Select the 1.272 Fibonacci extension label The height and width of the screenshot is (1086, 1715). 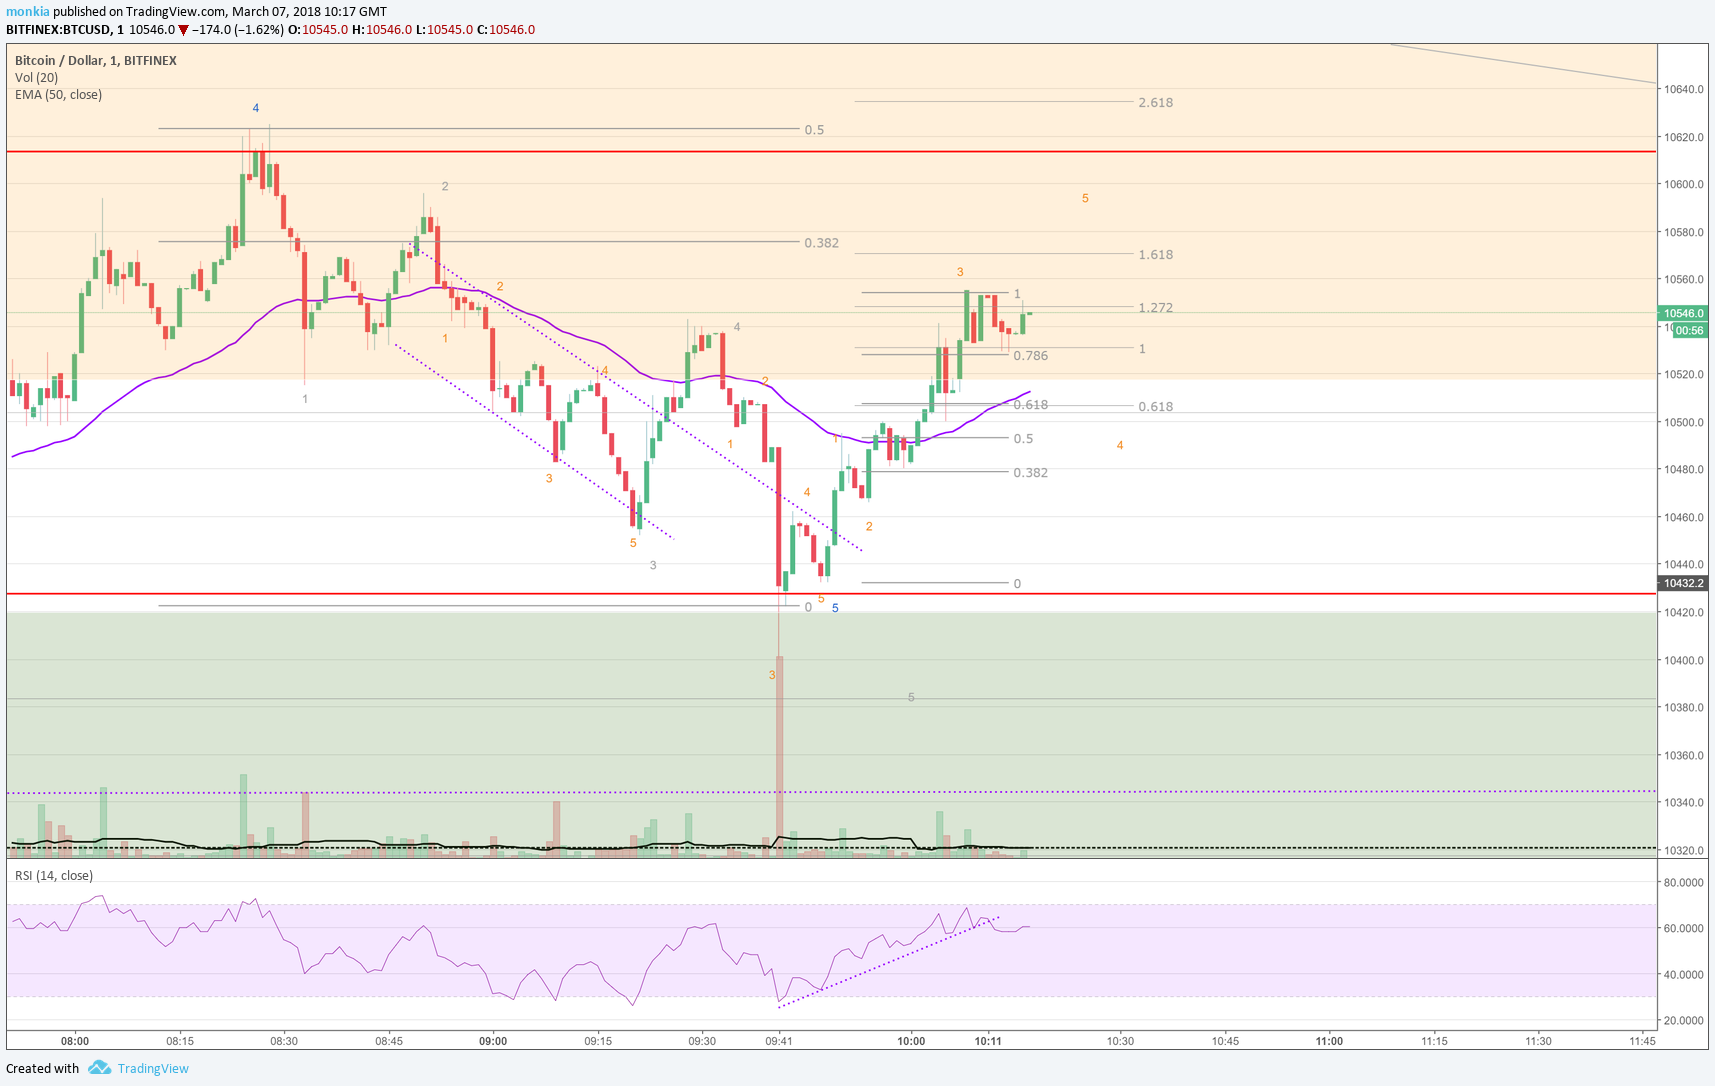coord(1155,307)
